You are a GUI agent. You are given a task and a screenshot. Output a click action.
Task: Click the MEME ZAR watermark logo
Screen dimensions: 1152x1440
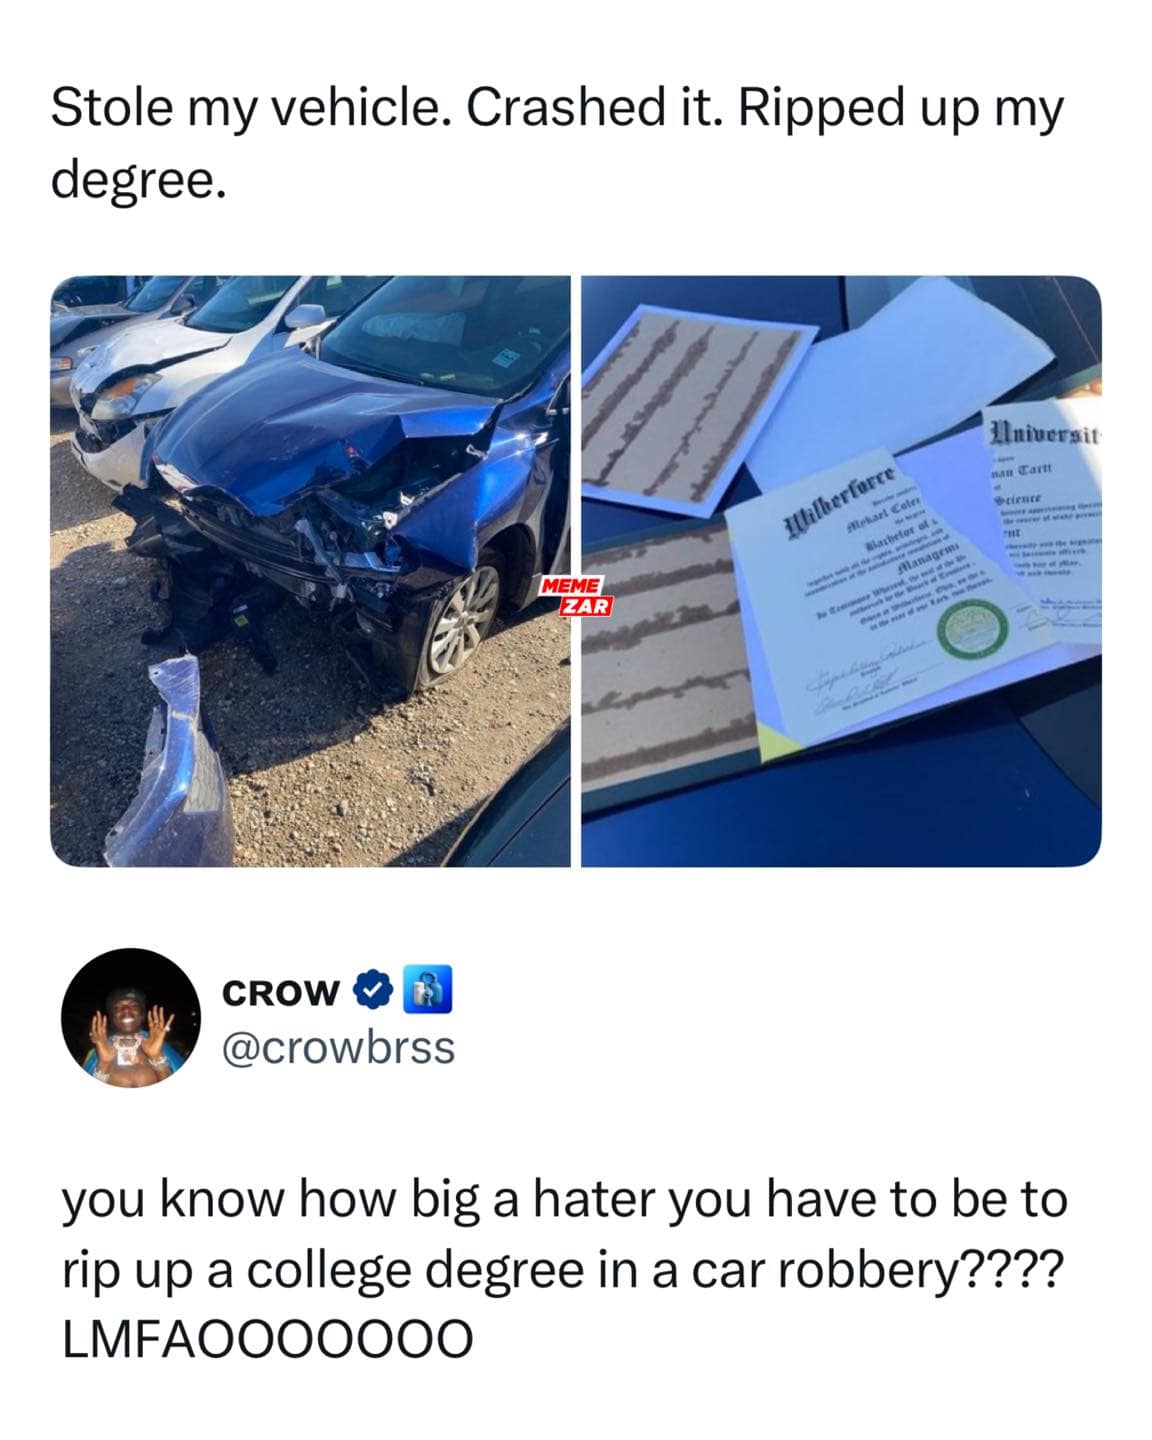[x=576, y=596]
